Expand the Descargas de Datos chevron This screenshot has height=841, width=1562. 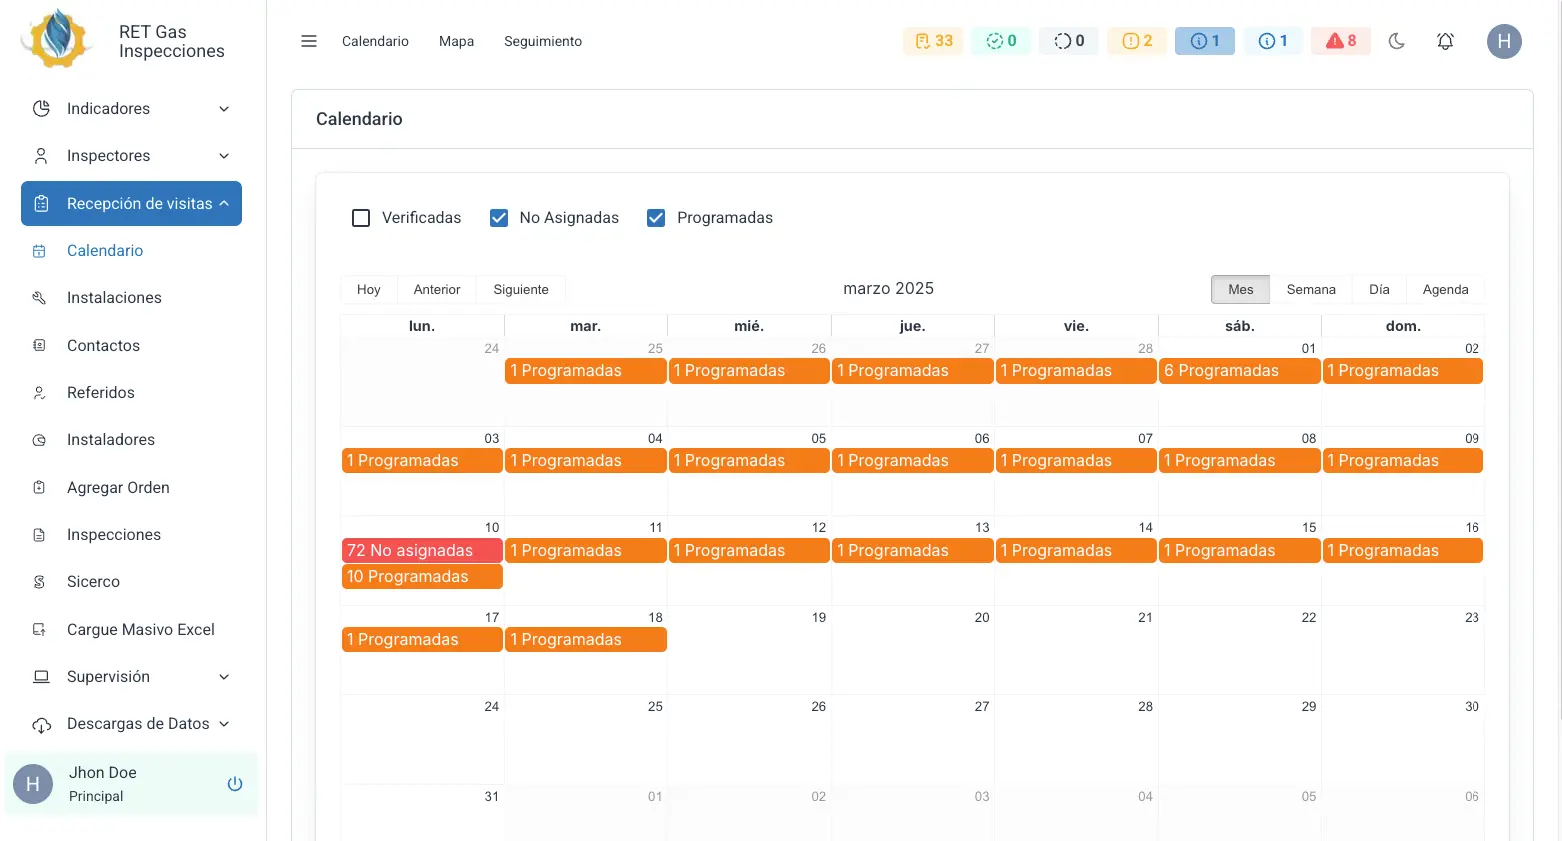coord(224,724)
